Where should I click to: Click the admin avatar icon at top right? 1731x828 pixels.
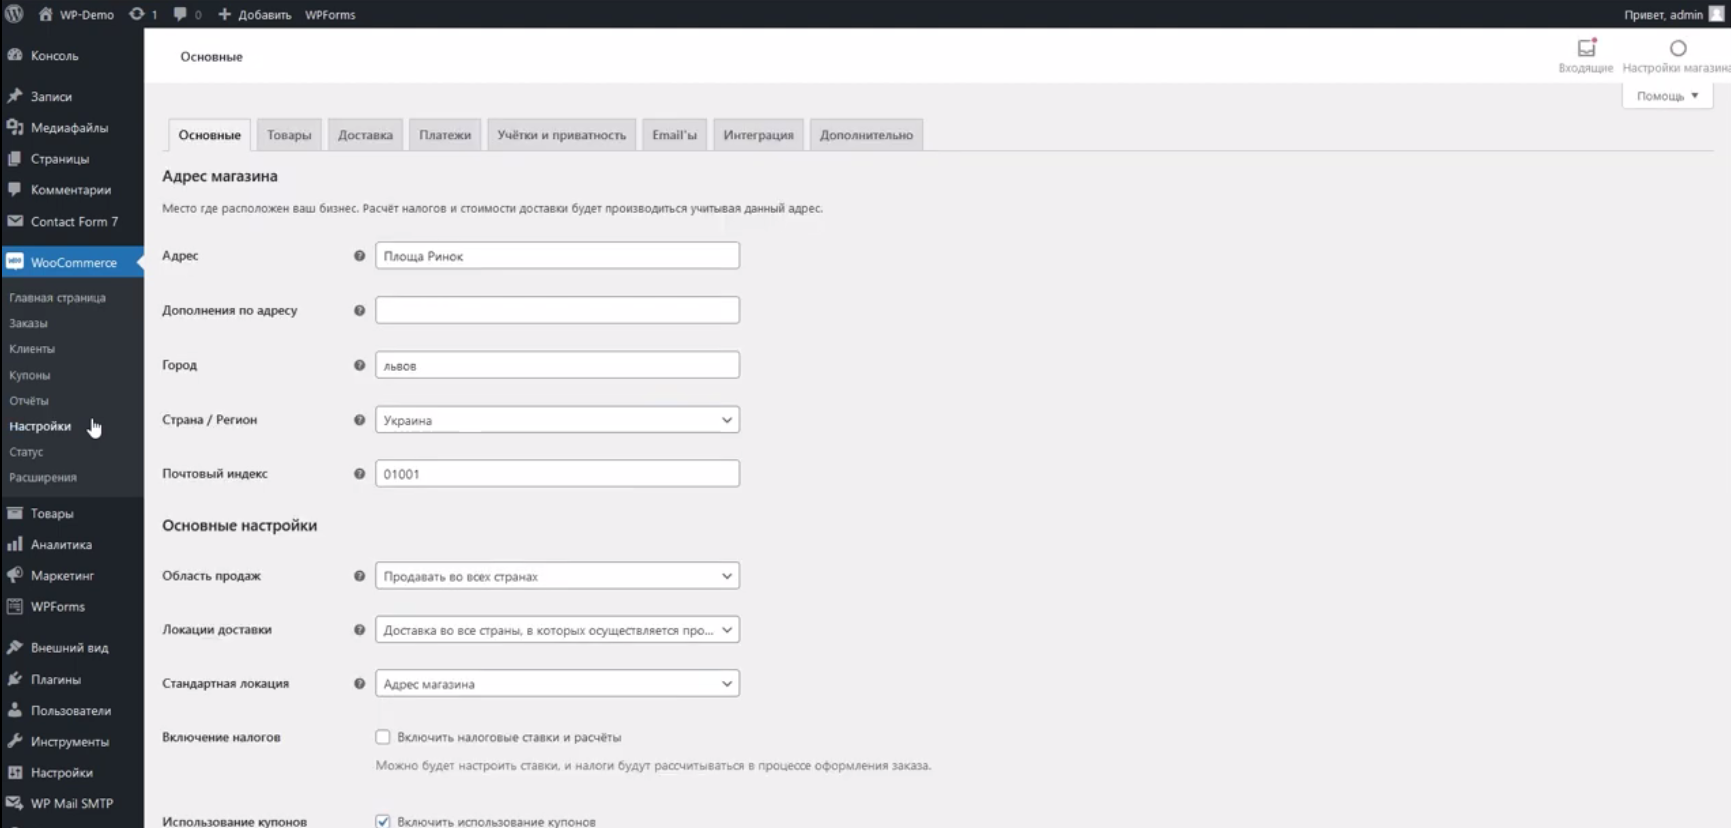(1716, 14)
